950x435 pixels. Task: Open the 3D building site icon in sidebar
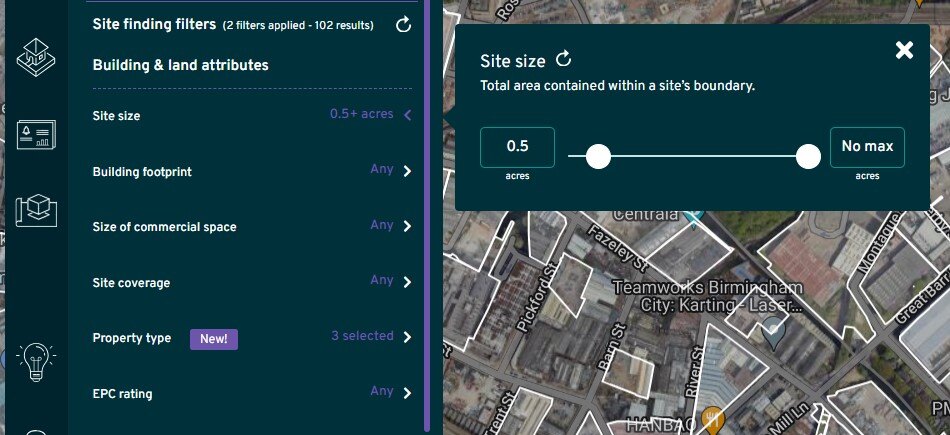[x=36, y=58]
